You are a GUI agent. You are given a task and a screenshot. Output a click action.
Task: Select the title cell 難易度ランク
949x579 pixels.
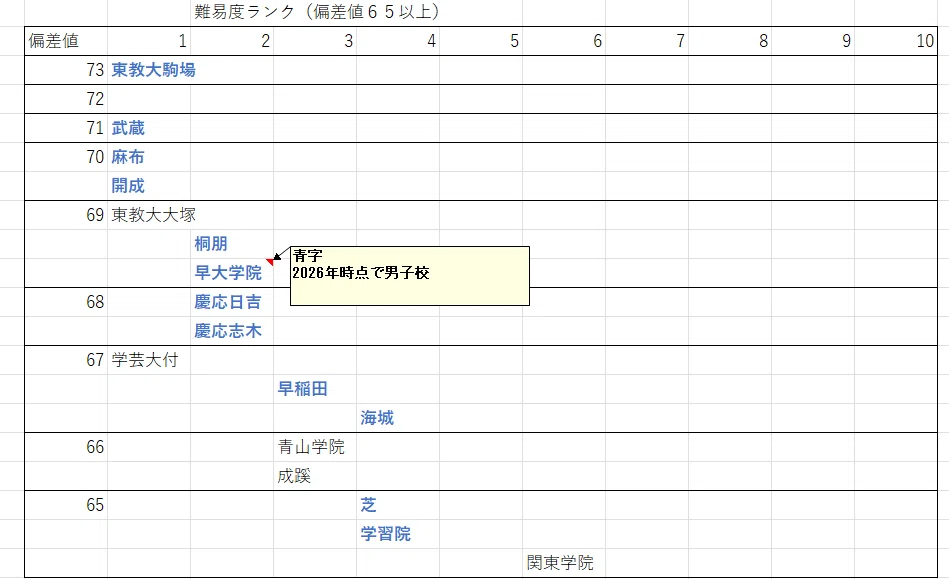[232, 12]
